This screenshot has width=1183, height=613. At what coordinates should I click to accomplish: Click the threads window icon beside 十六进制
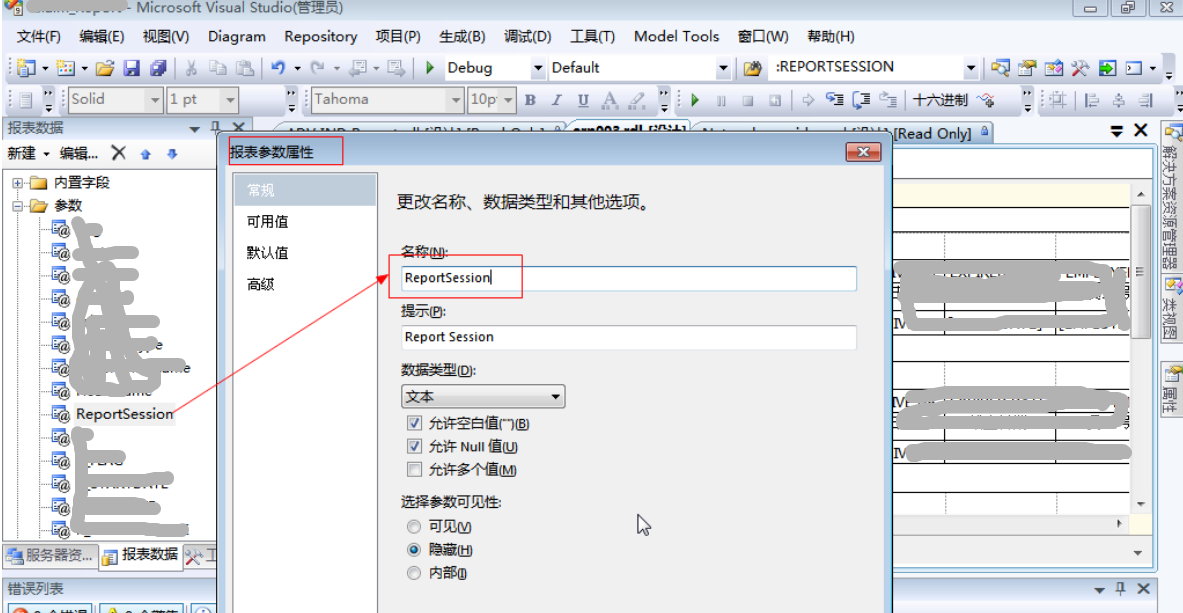(x=985, y=100)
